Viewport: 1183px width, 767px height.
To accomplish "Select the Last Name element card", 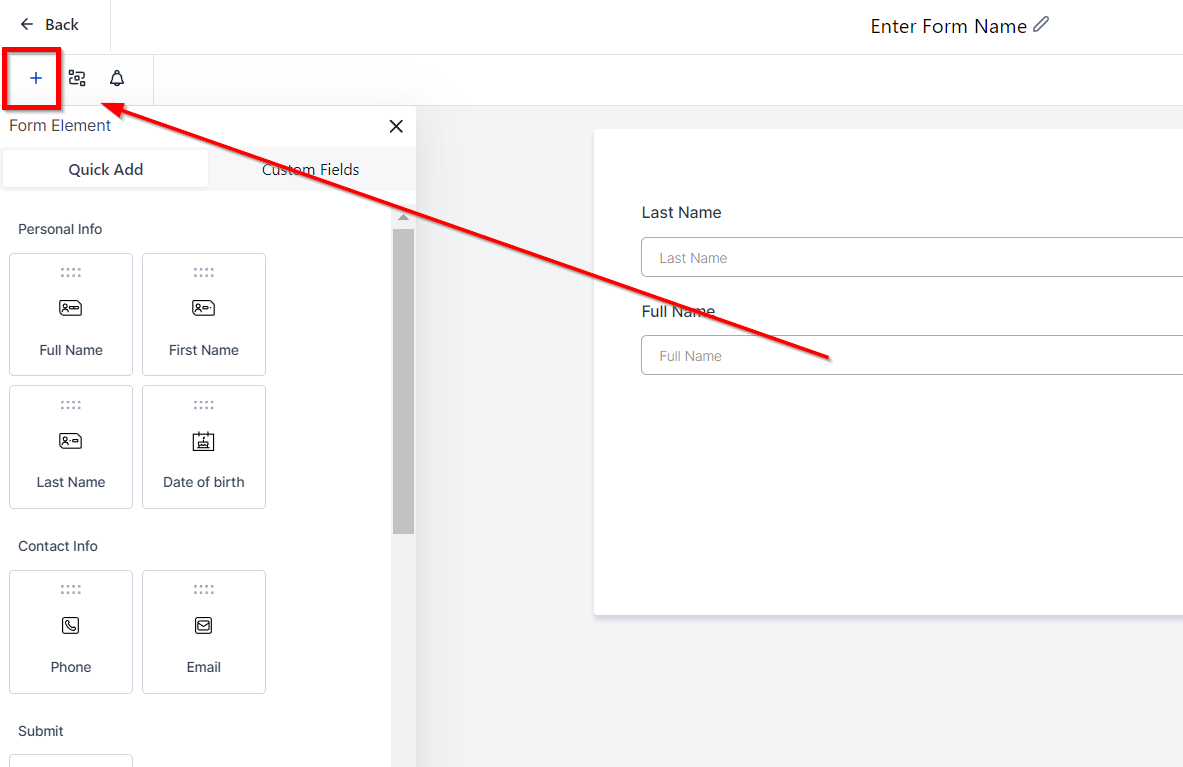I will (x=71, y=447).
